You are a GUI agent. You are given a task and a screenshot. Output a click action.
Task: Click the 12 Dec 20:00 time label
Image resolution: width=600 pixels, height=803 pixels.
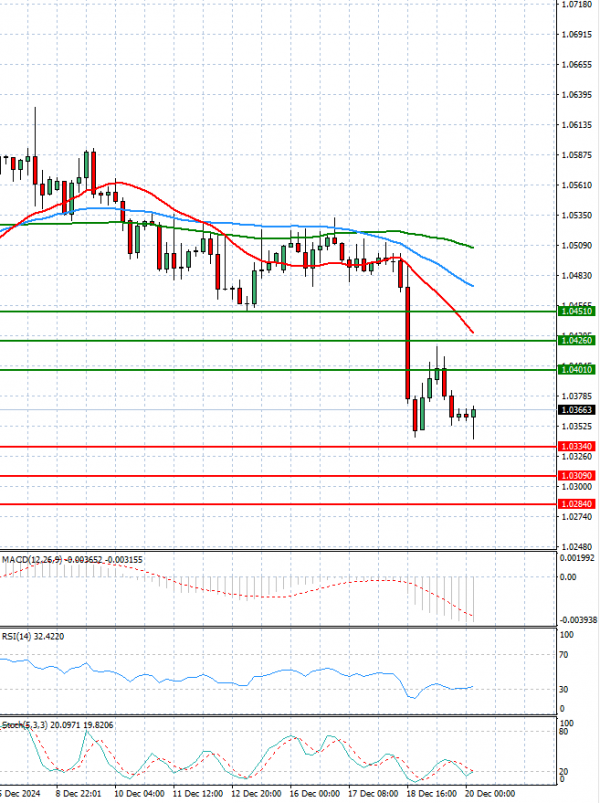(255, 794)
